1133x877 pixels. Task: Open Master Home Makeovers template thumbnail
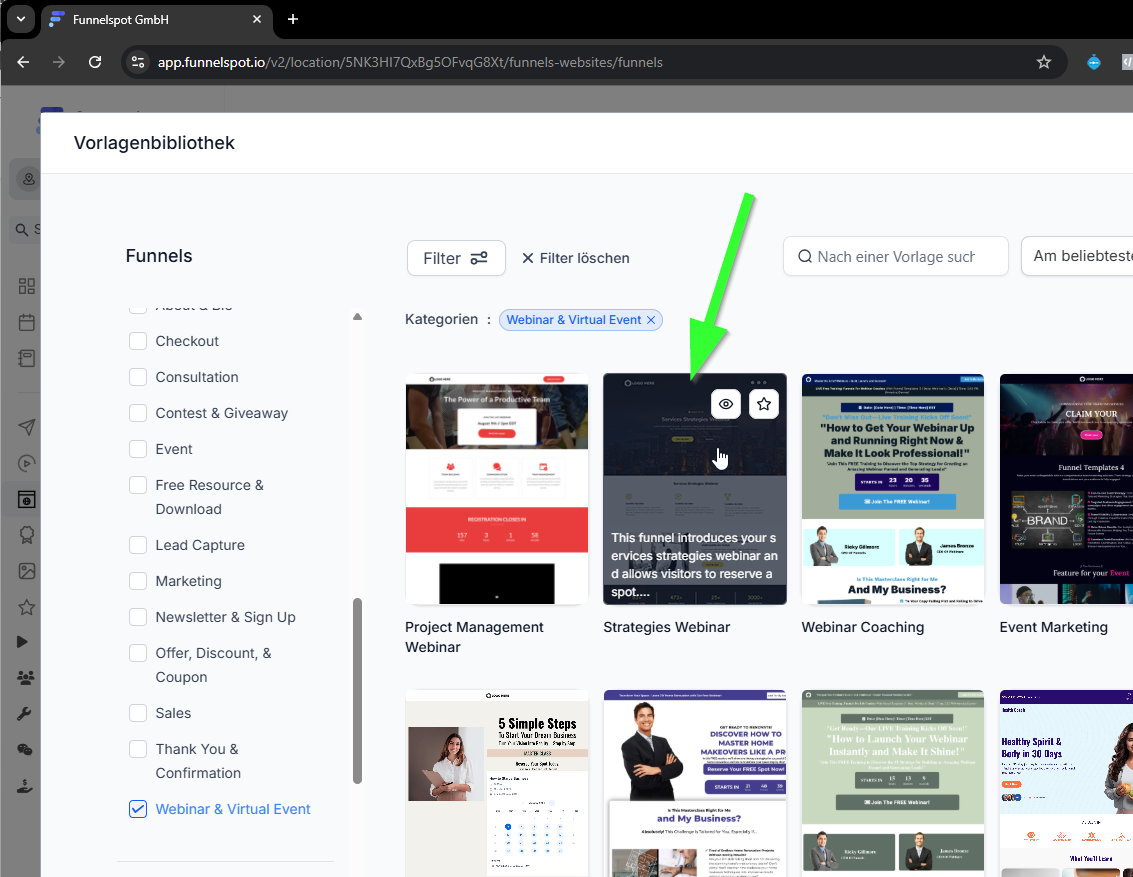pyautogui.click(x=694, y=783)
